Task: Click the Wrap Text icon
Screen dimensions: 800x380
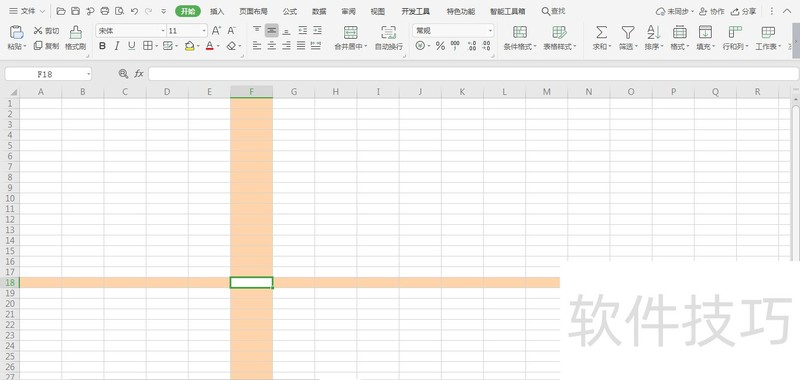Action: click(x=389, y=32)
